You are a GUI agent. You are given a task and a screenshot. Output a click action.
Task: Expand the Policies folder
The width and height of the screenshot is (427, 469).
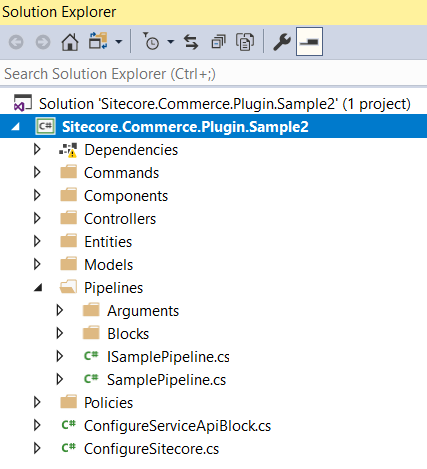[x=37, y=402]
